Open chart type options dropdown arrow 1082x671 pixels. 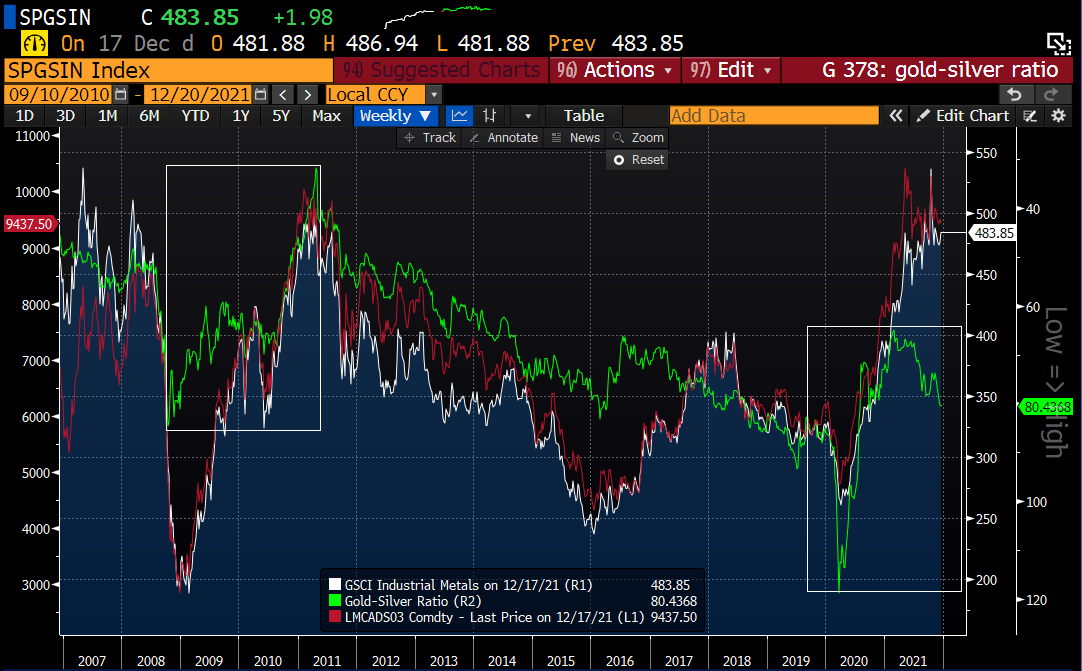(x=528, y=116)
